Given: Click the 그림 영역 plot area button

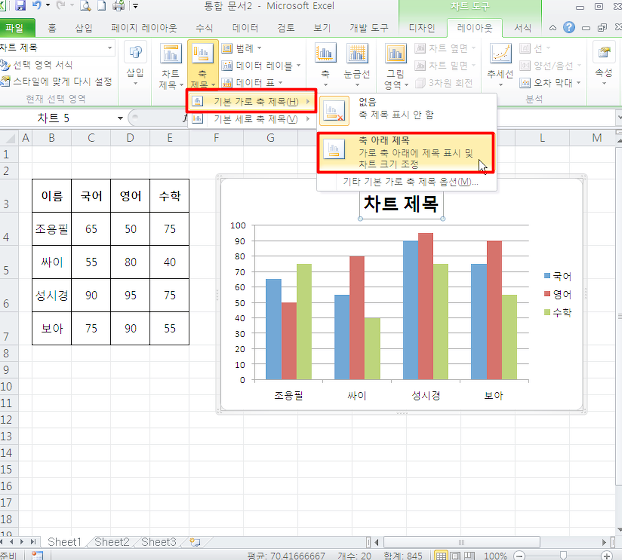Looking at the screenshot, I should point(395,65).
